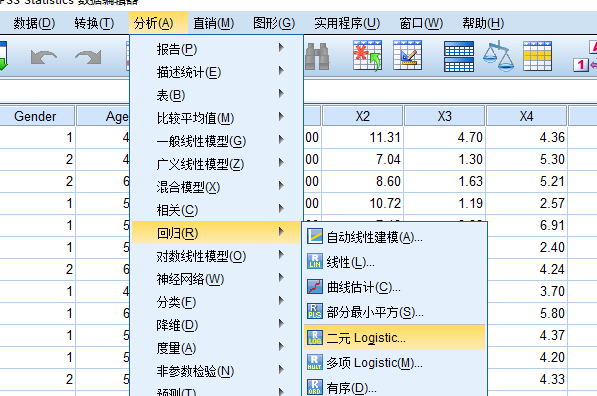Image resolution: width=597 pixels, height=396 pixels.
Task: Expand the 报告(P) submenu
Action: click(216, 49)
